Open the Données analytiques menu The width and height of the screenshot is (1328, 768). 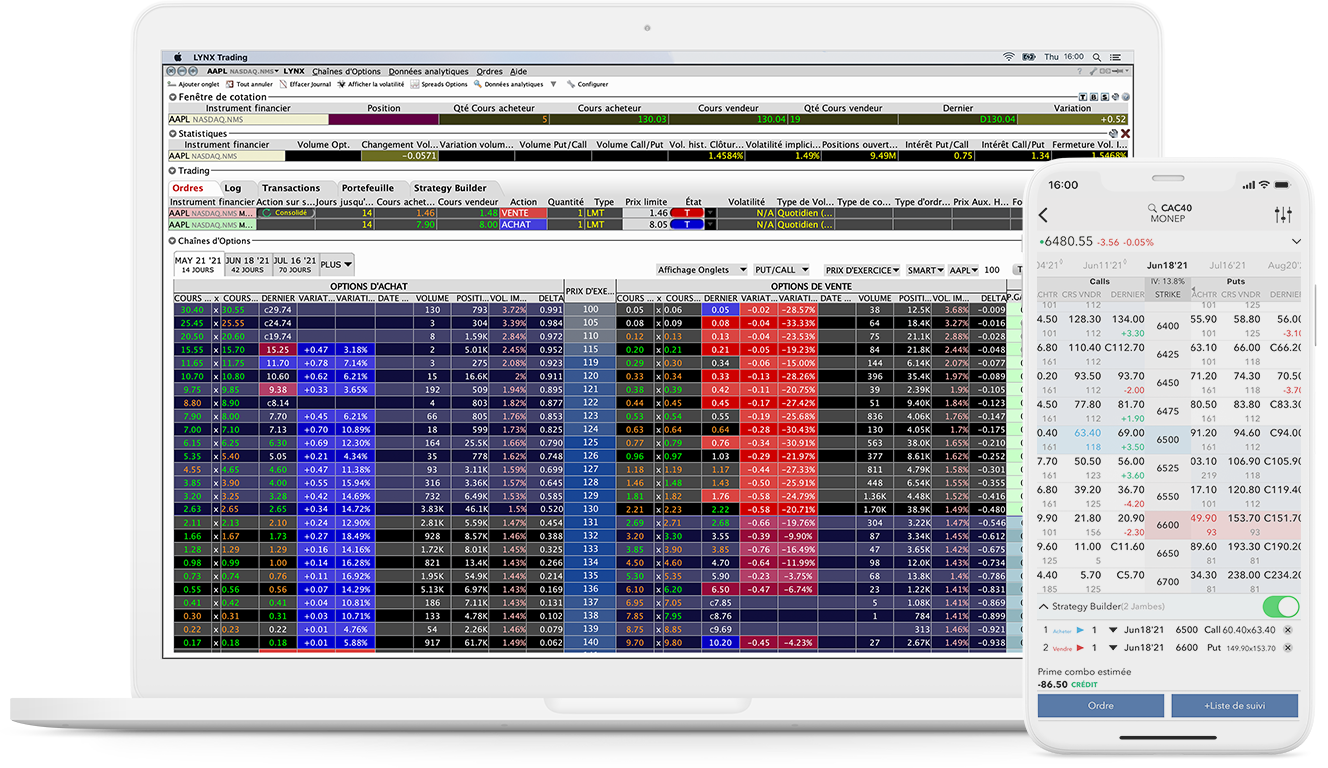(428, 71)
